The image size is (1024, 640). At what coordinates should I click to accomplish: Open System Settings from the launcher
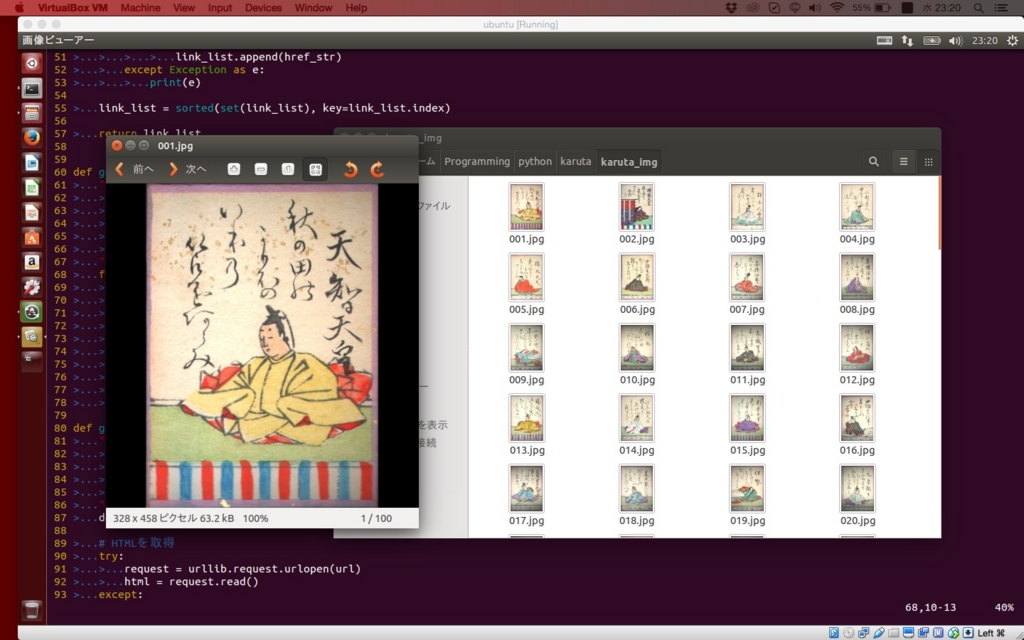32,287
